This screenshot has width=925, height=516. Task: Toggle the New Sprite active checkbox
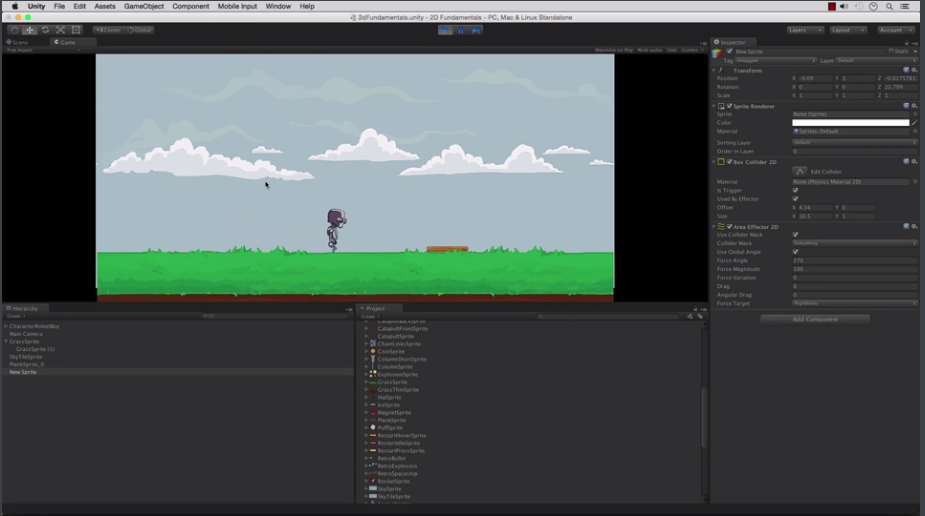(x=730, y=51)
